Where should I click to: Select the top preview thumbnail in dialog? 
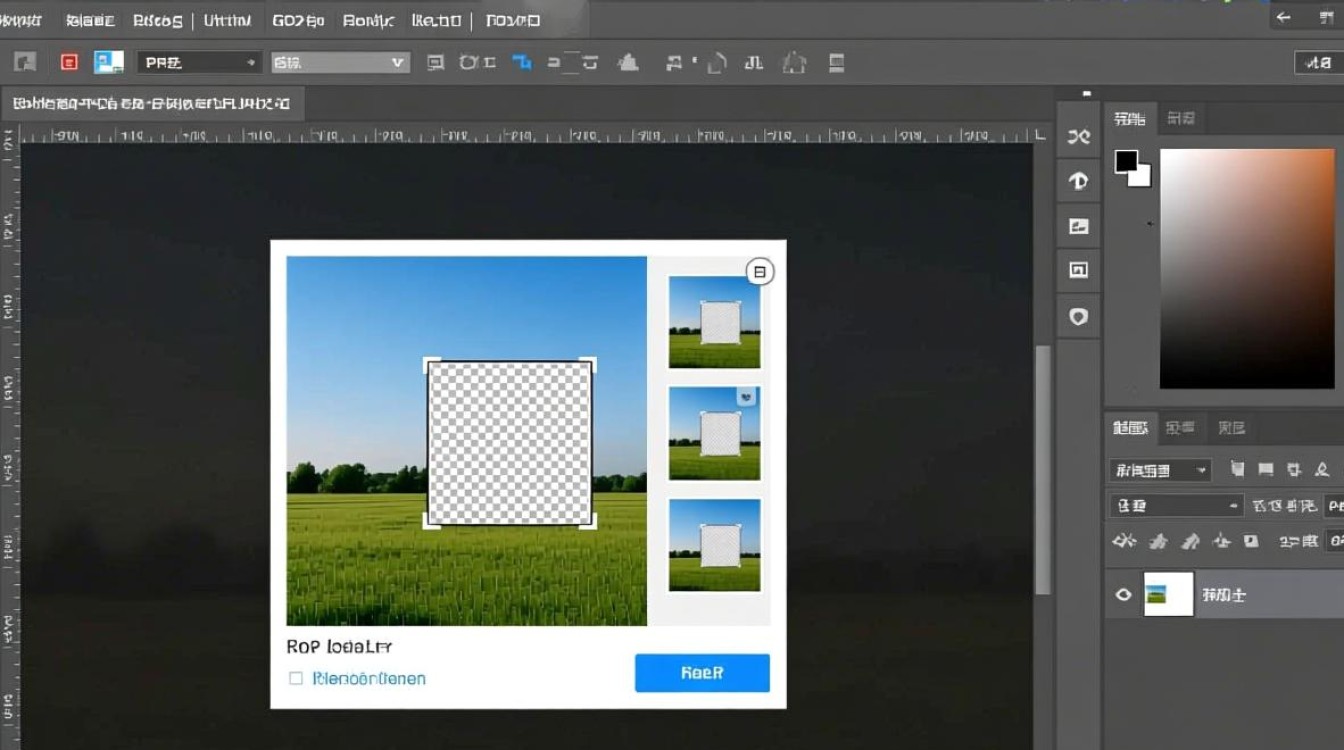(714, 322)
